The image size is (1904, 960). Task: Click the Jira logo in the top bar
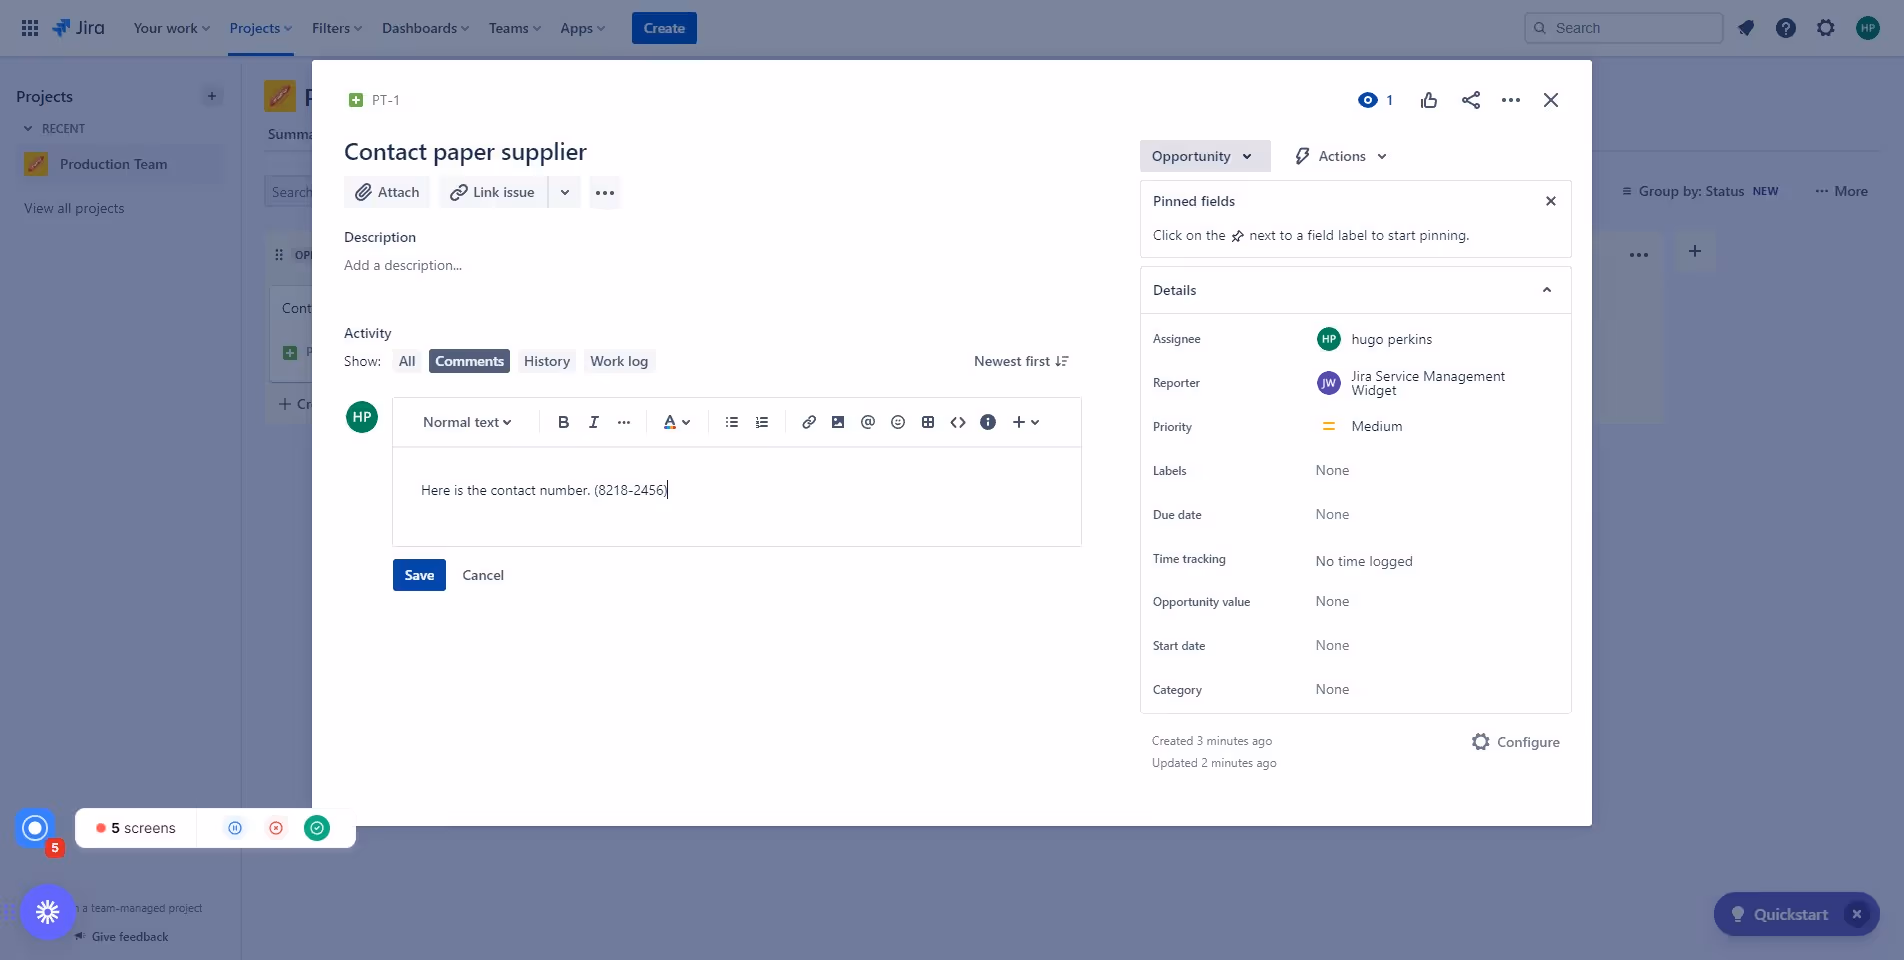(x=78, y=28)
